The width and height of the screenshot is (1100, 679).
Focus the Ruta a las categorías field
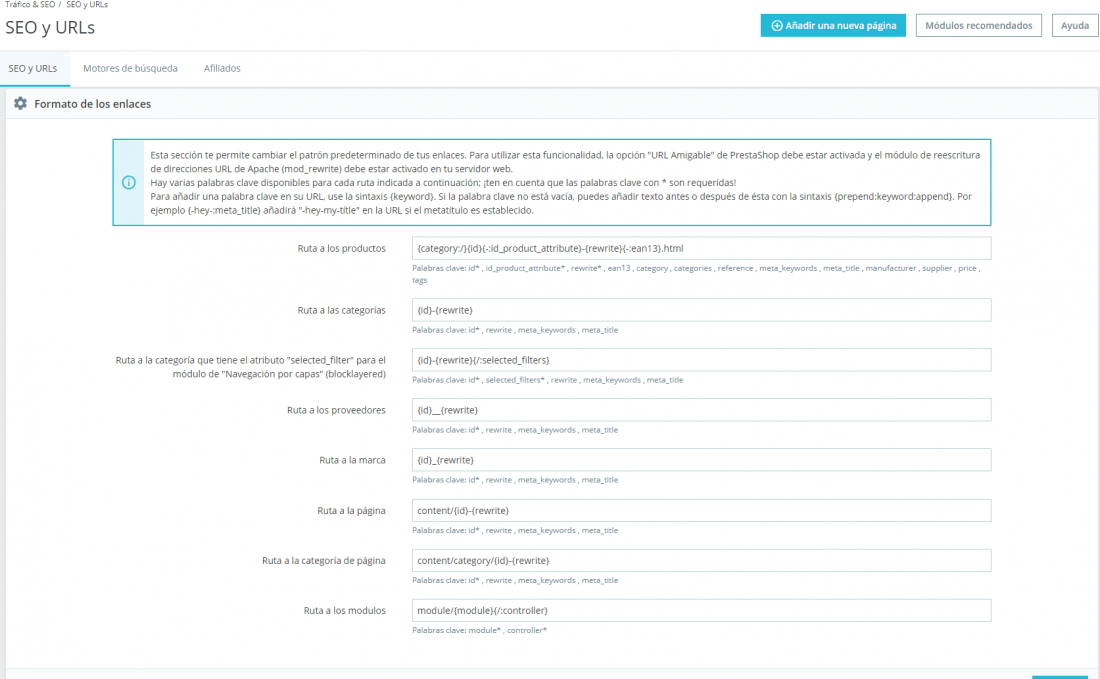click(702, 310)
